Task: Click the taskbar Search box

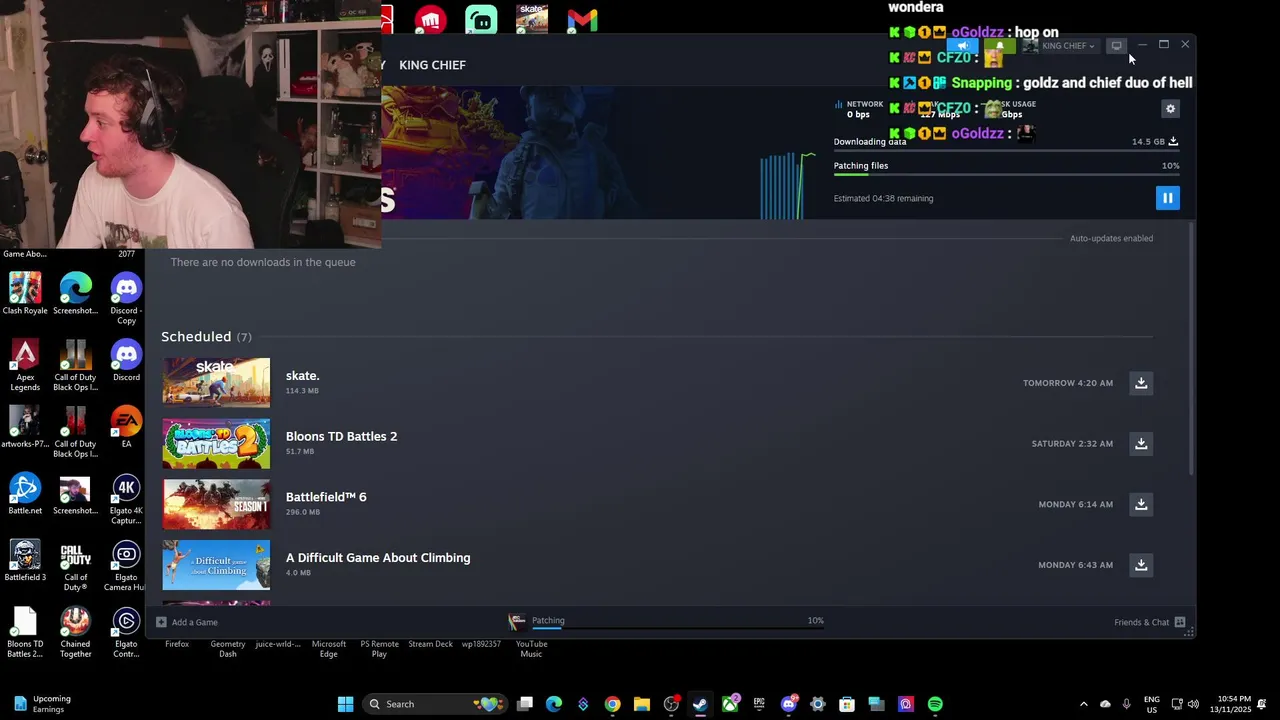Action: pyautogui.click(x=434, y=704)
